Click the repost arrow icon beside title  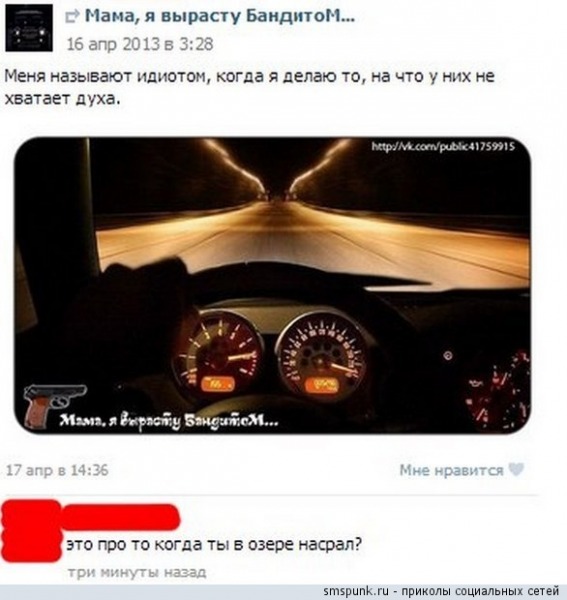coord(72,16)
